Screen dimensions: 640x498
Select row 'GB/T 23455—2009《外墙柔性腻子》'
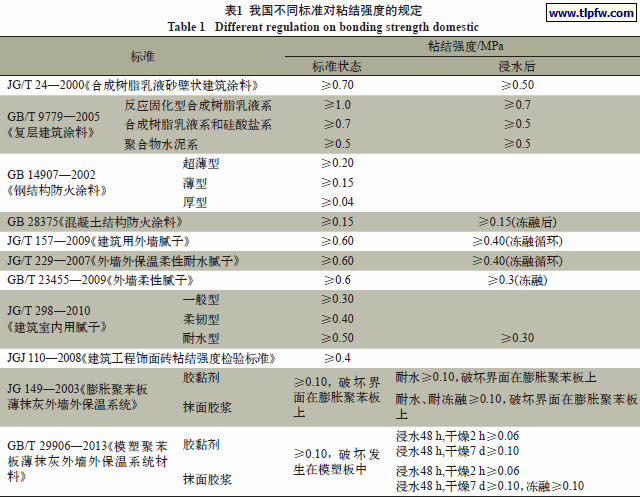(320, 280)
